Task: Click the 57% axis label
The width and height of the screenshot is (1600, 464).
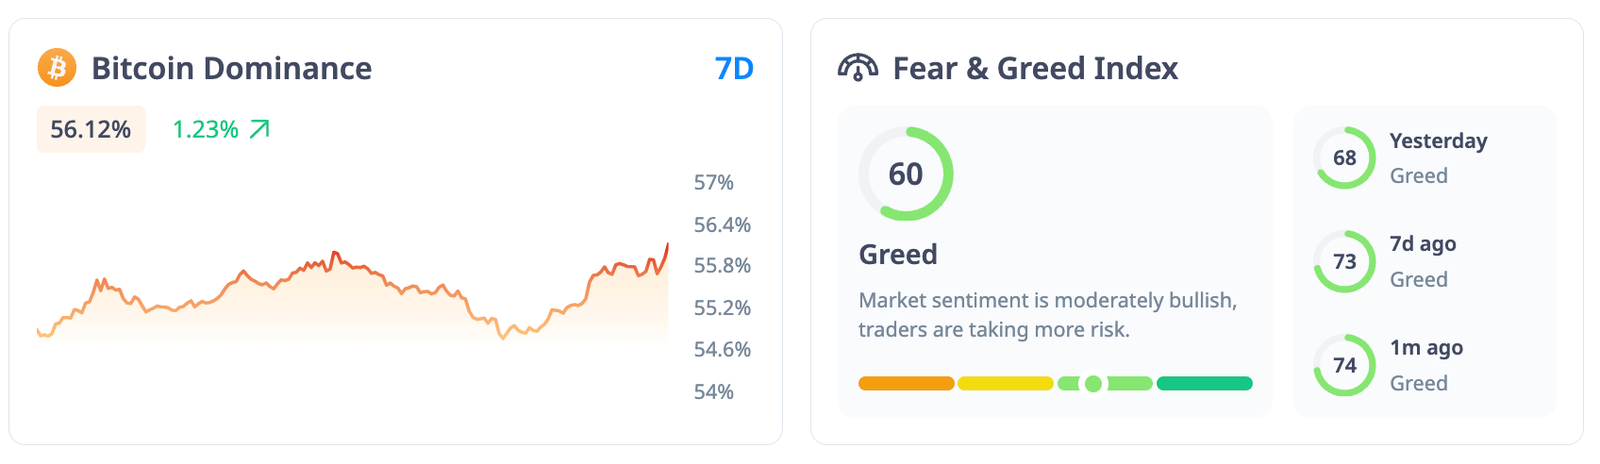Action: point(713,182)
